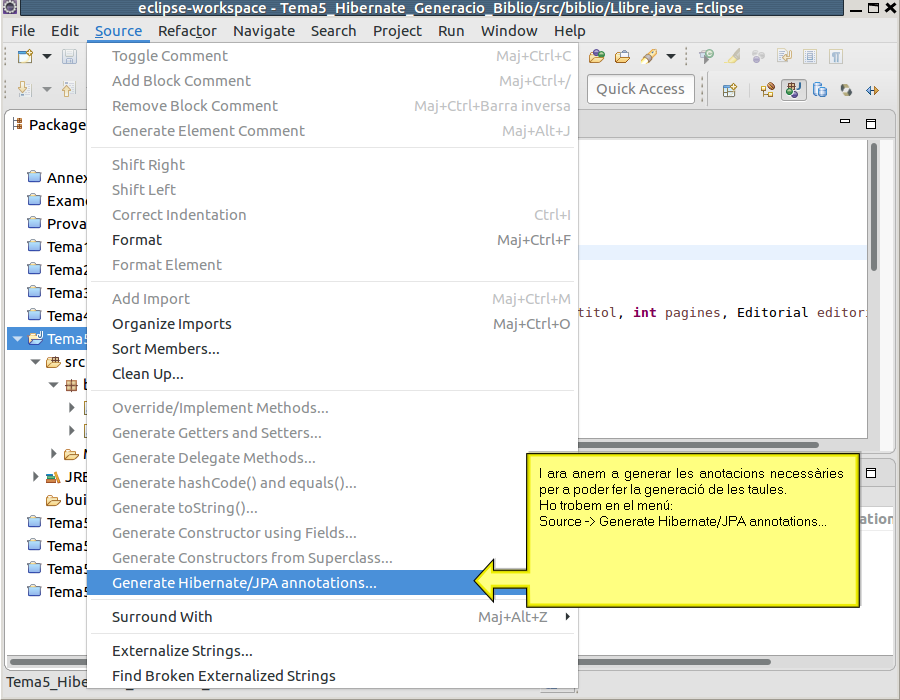The height and width of the screenshot is (700, 900).
Task: Open the Edit menu
Action: pos(65,31)
